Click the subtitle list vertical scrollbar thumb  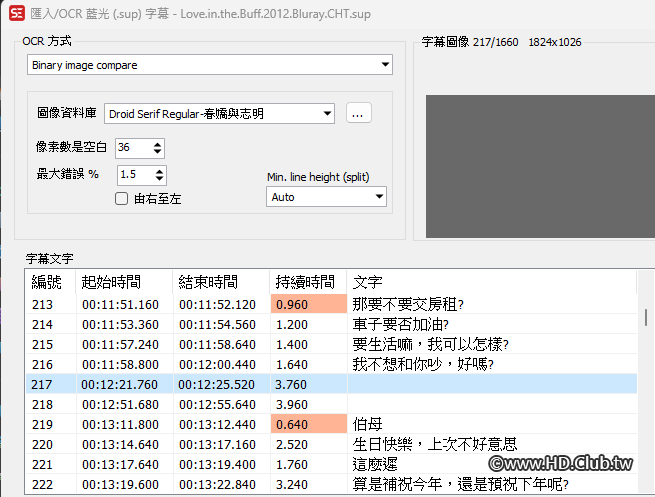pyautogui.click(x=646, y=317)
